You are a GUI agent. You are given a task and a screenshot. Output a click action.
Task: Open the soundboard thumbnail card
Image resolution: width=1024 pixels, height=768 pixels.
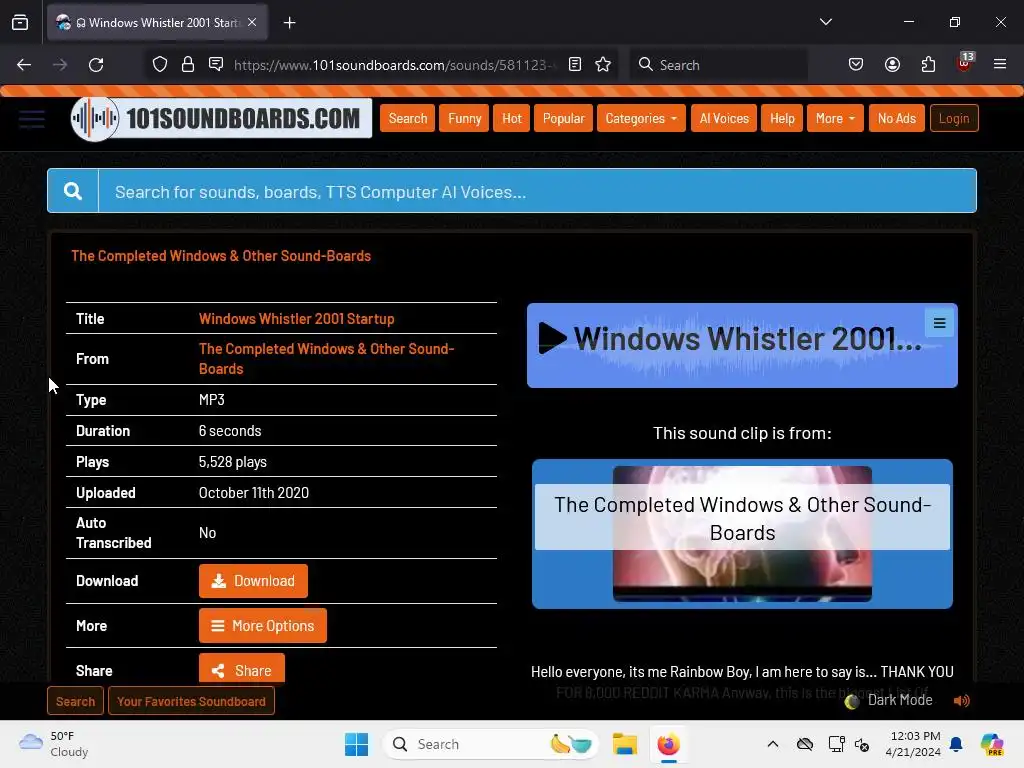742,534
